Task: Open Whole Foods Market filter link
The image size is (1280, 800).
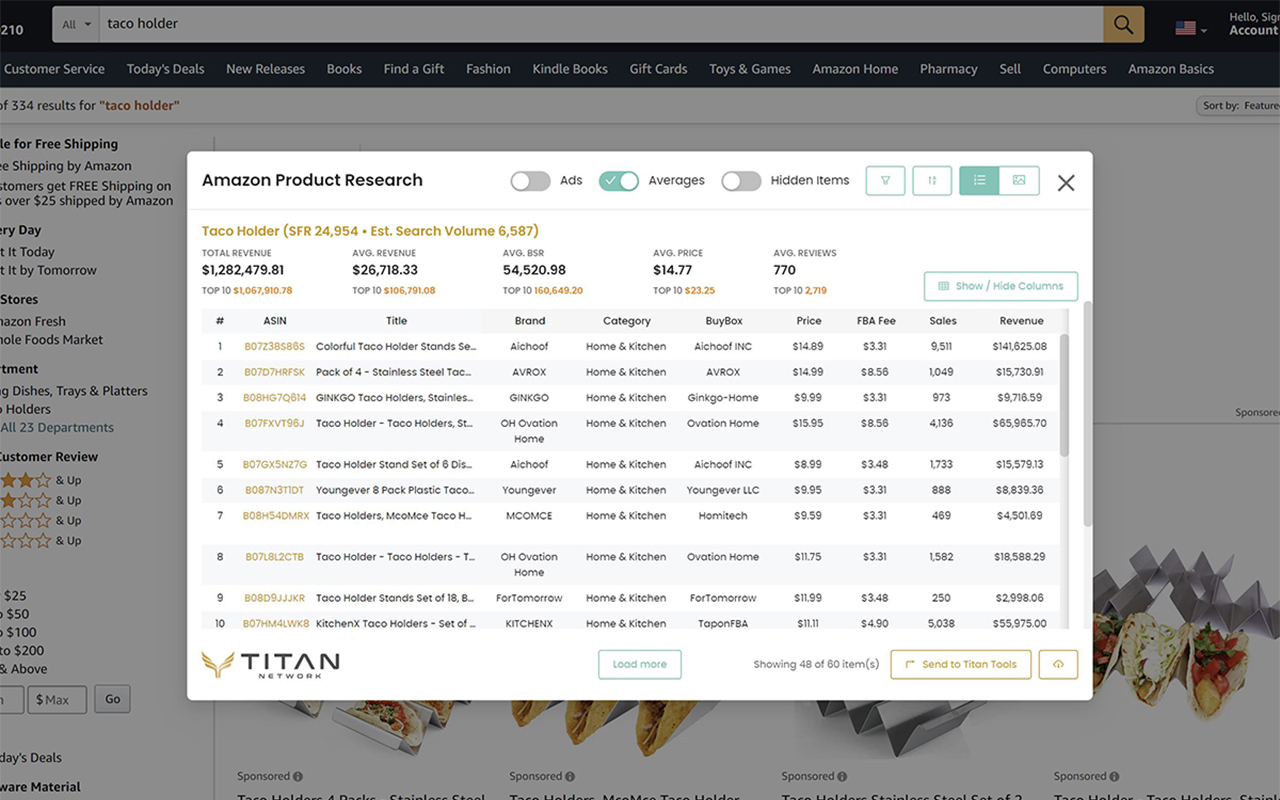Action: (51, 340)
